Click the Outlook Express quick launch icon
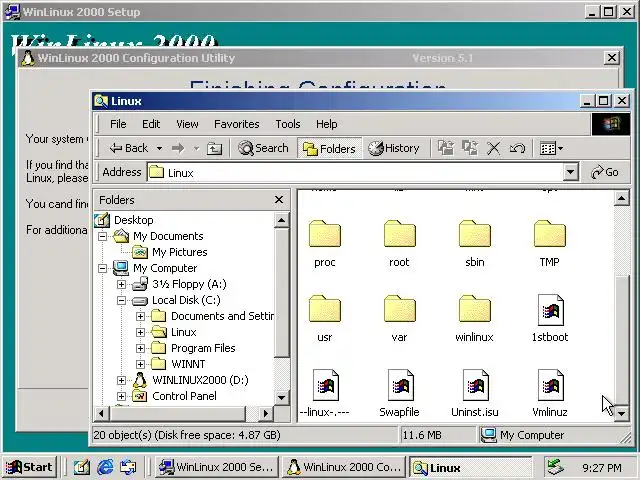 tap(128, 467)
